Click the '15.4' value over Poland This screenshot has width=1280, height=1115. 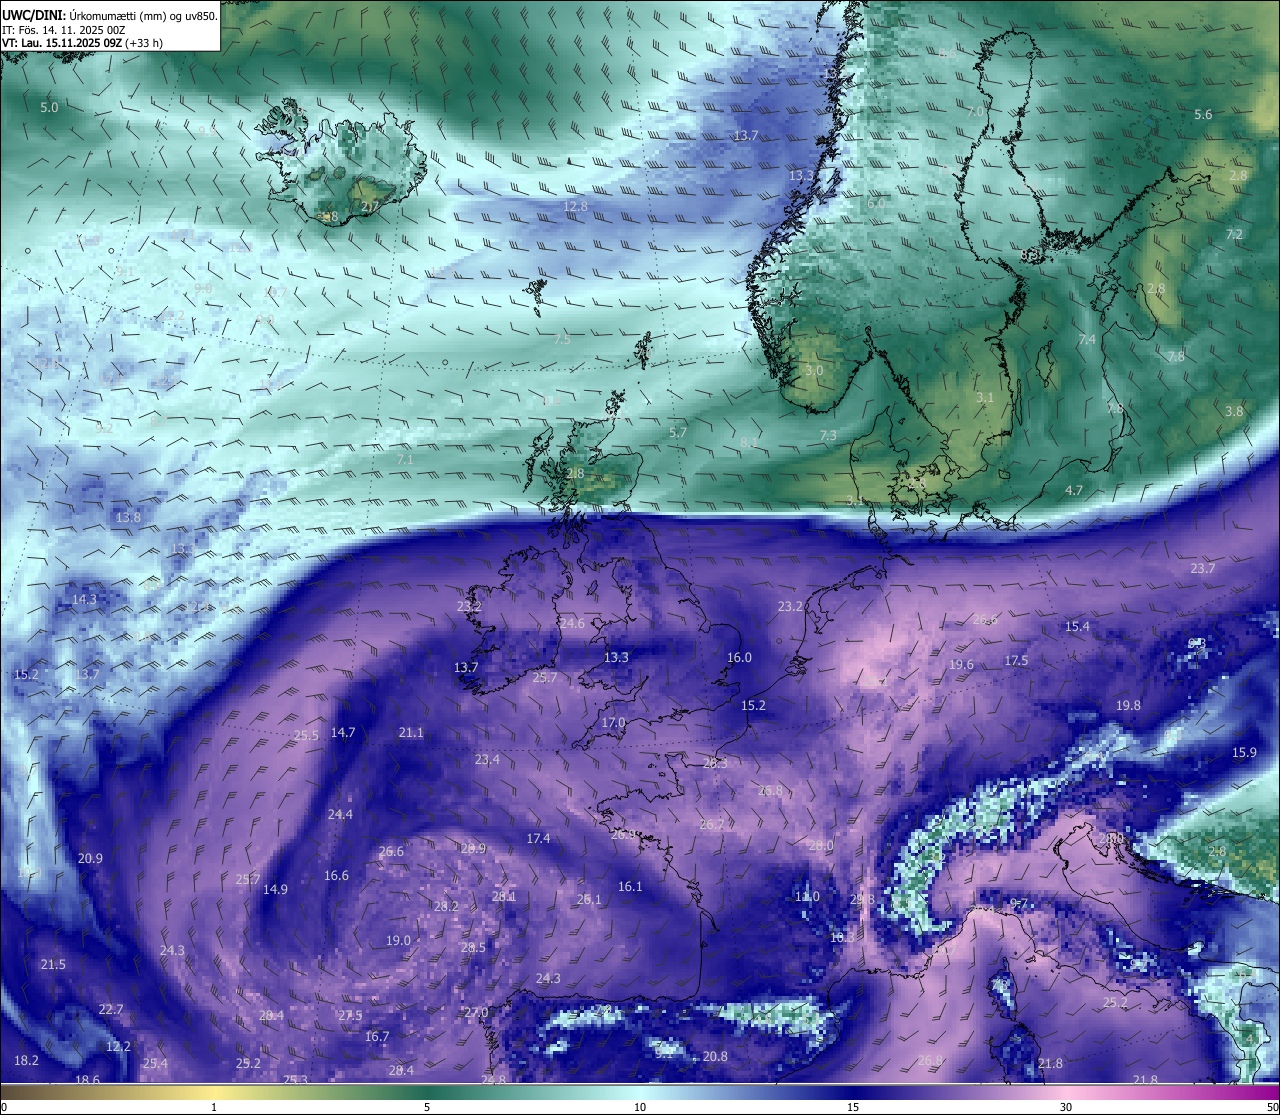point(1077,626)
